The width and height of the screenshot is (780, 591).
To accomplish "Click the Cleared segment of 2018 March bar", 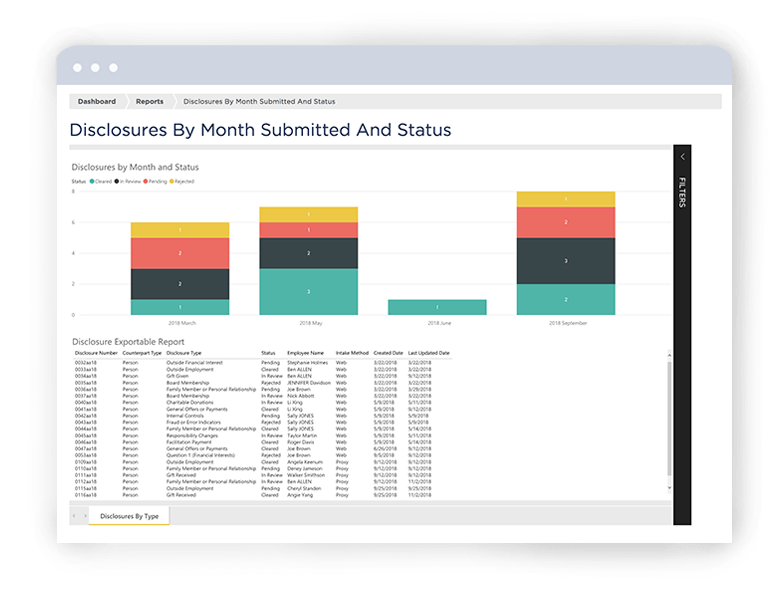I will (x=180, y=307).
